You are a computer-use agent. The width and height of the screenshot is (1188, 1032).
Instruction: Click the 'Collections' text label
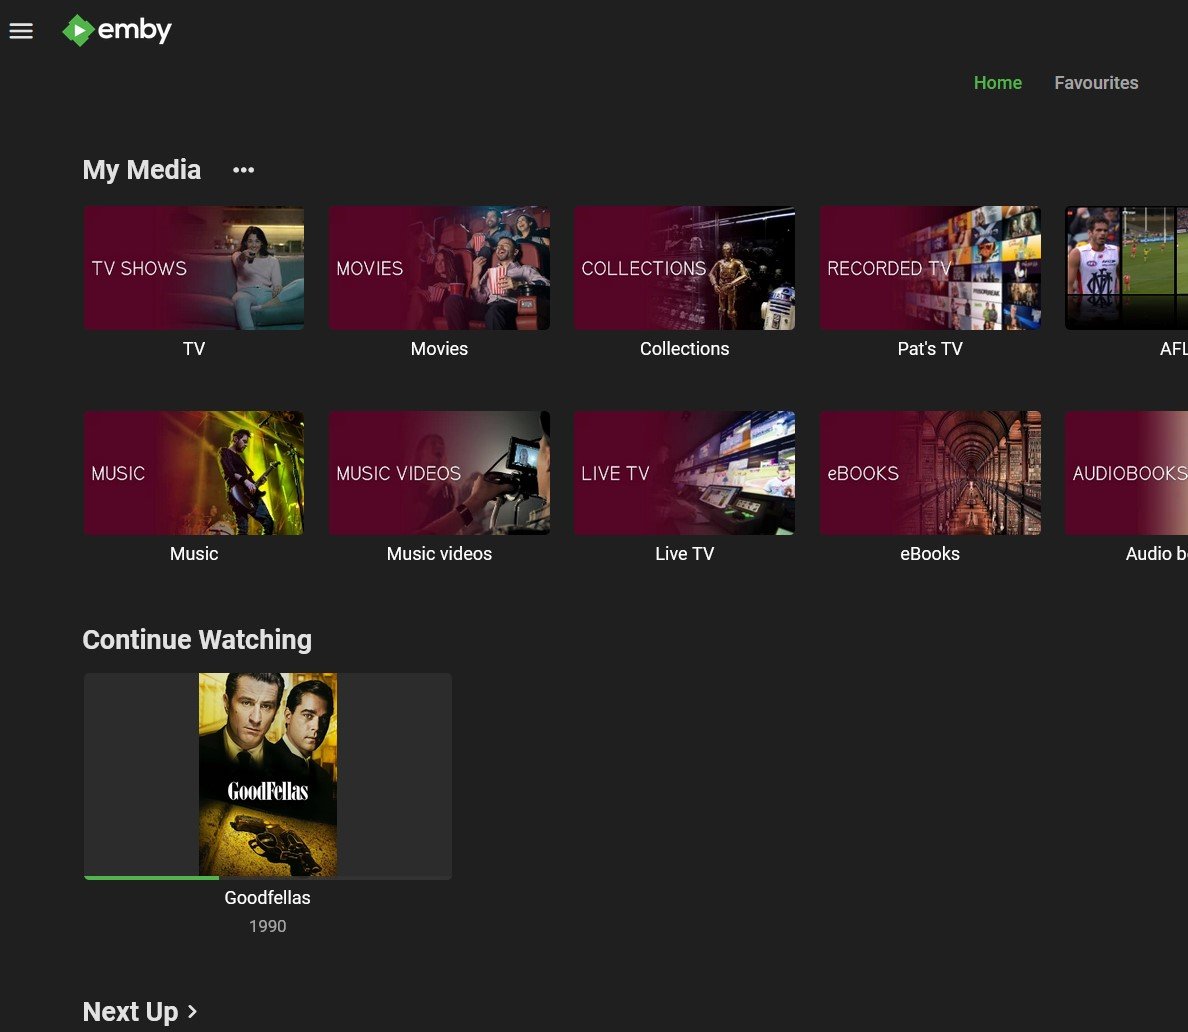pyautogui.click(x=684, y=349)
